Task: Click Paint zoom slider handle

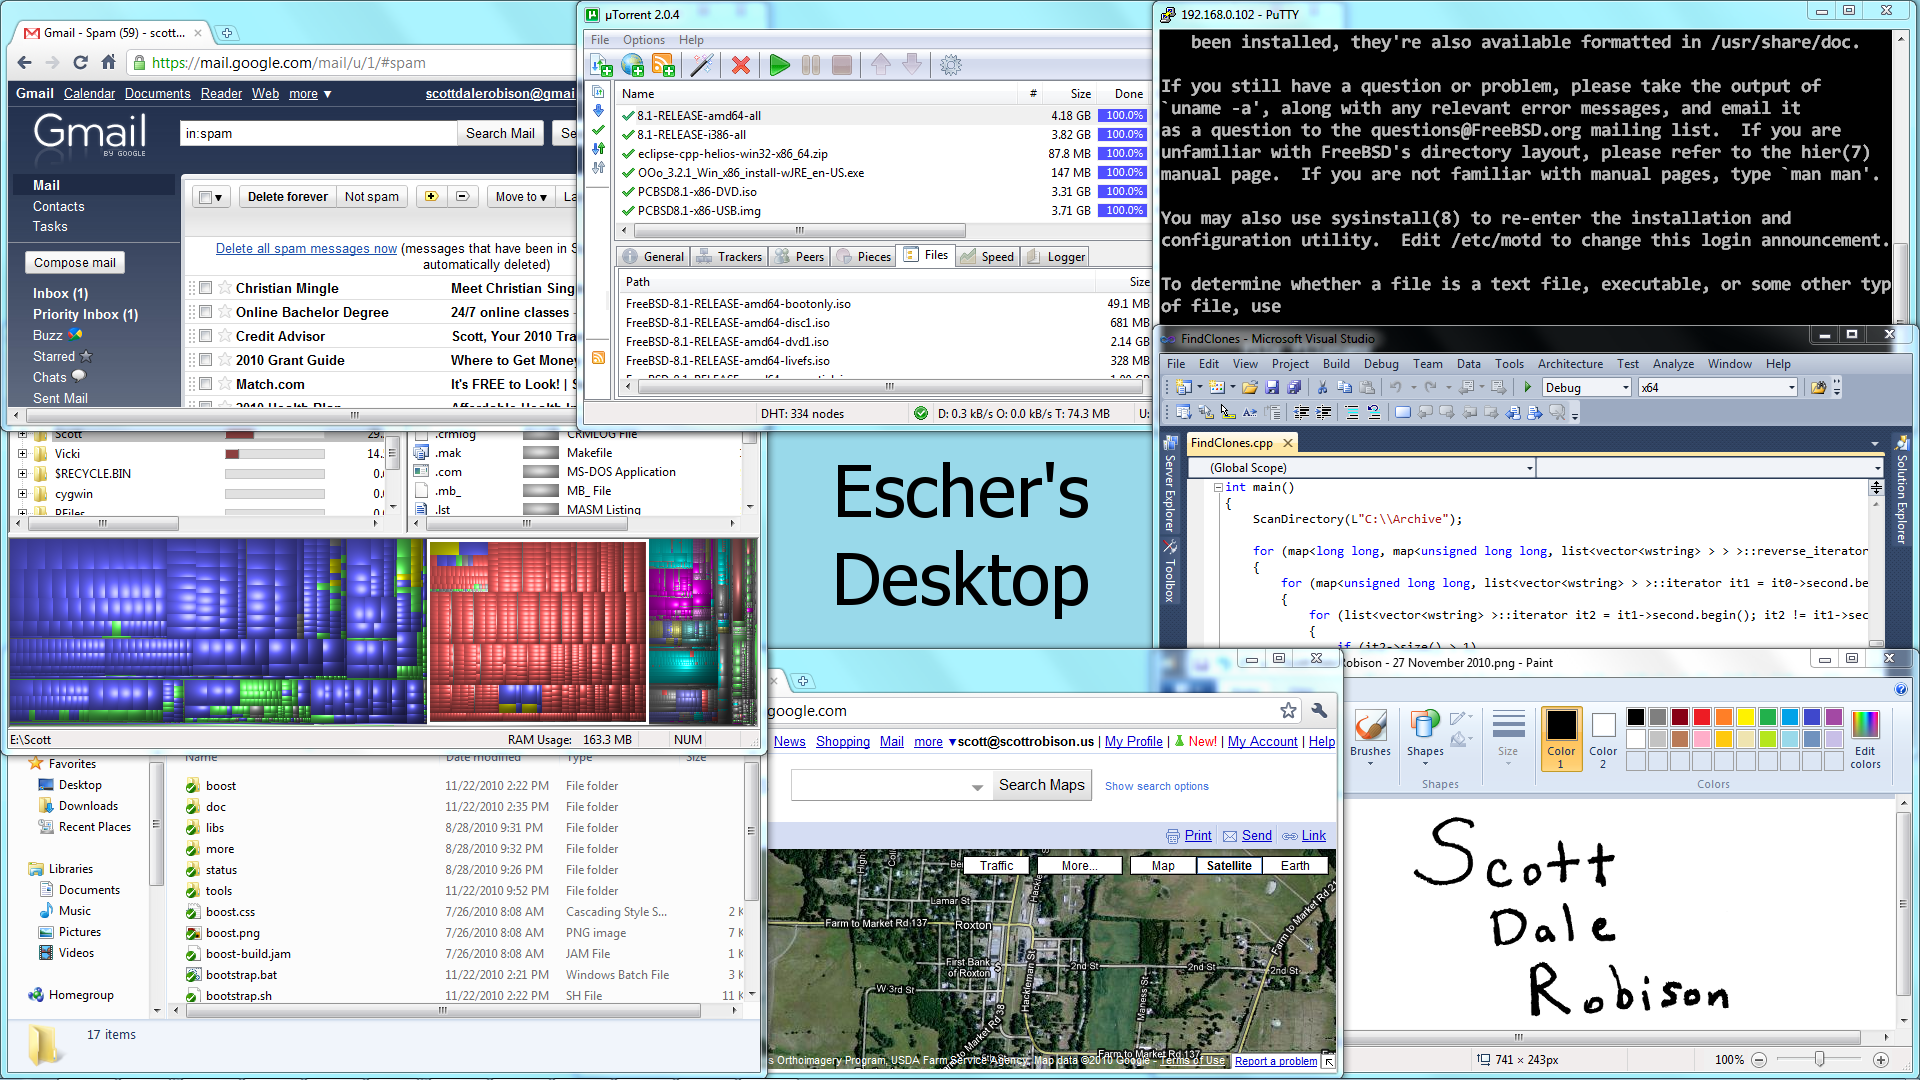Action: [1819, 1059]
